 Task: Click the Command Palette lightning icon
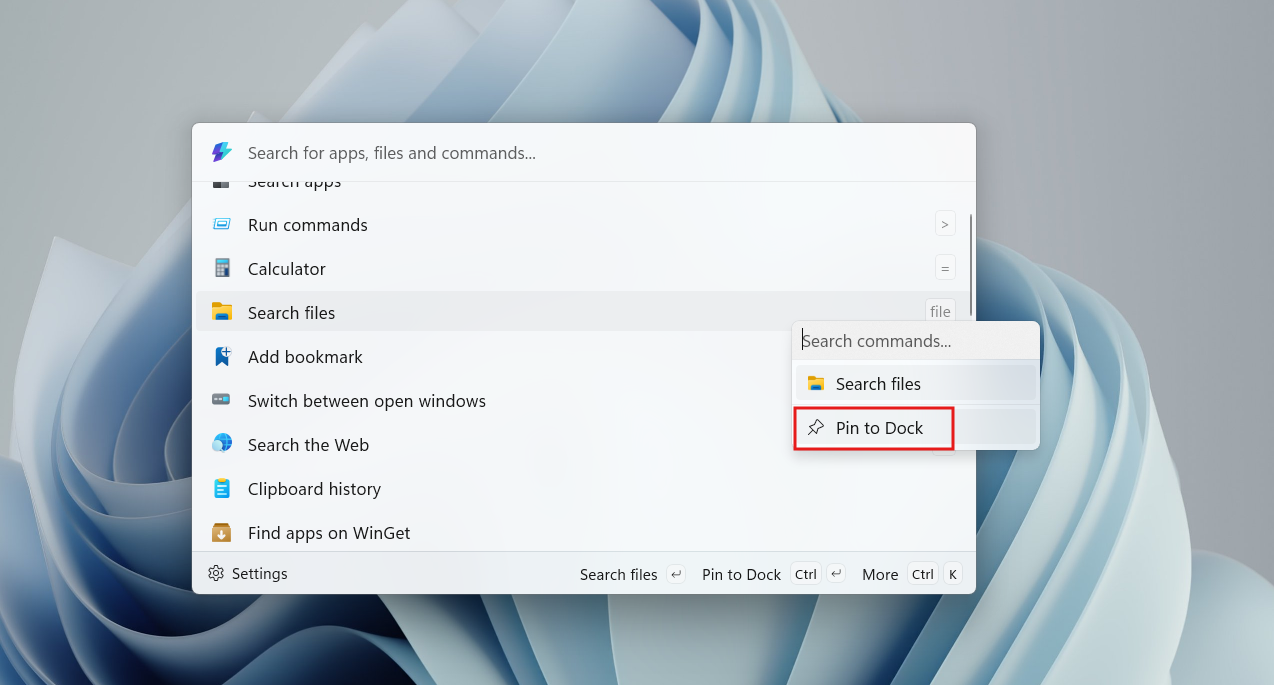tap(221, 152)
